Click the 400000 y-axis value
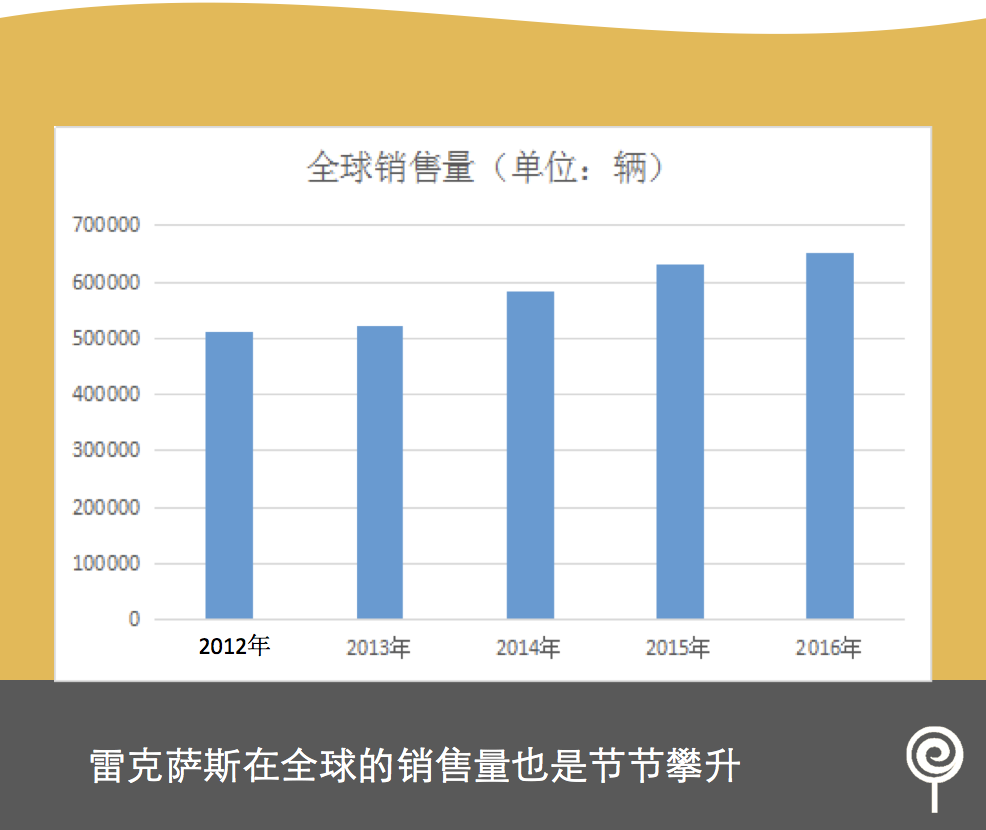 (106, 394)
